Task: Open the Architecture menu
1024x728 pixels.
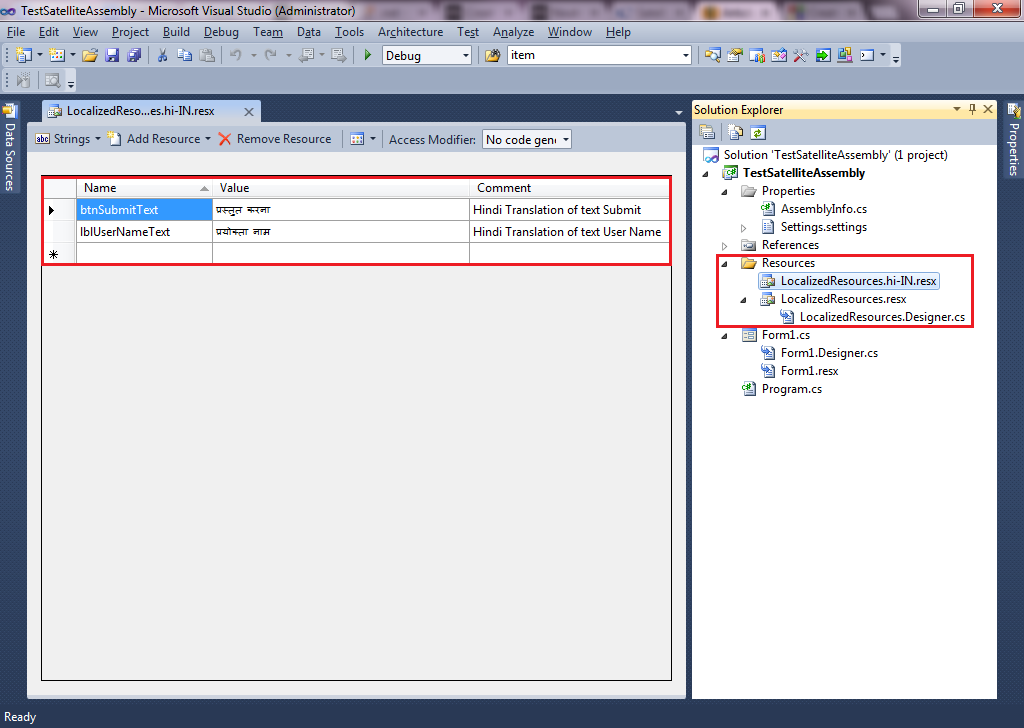Action: click(x=410, y=32)
